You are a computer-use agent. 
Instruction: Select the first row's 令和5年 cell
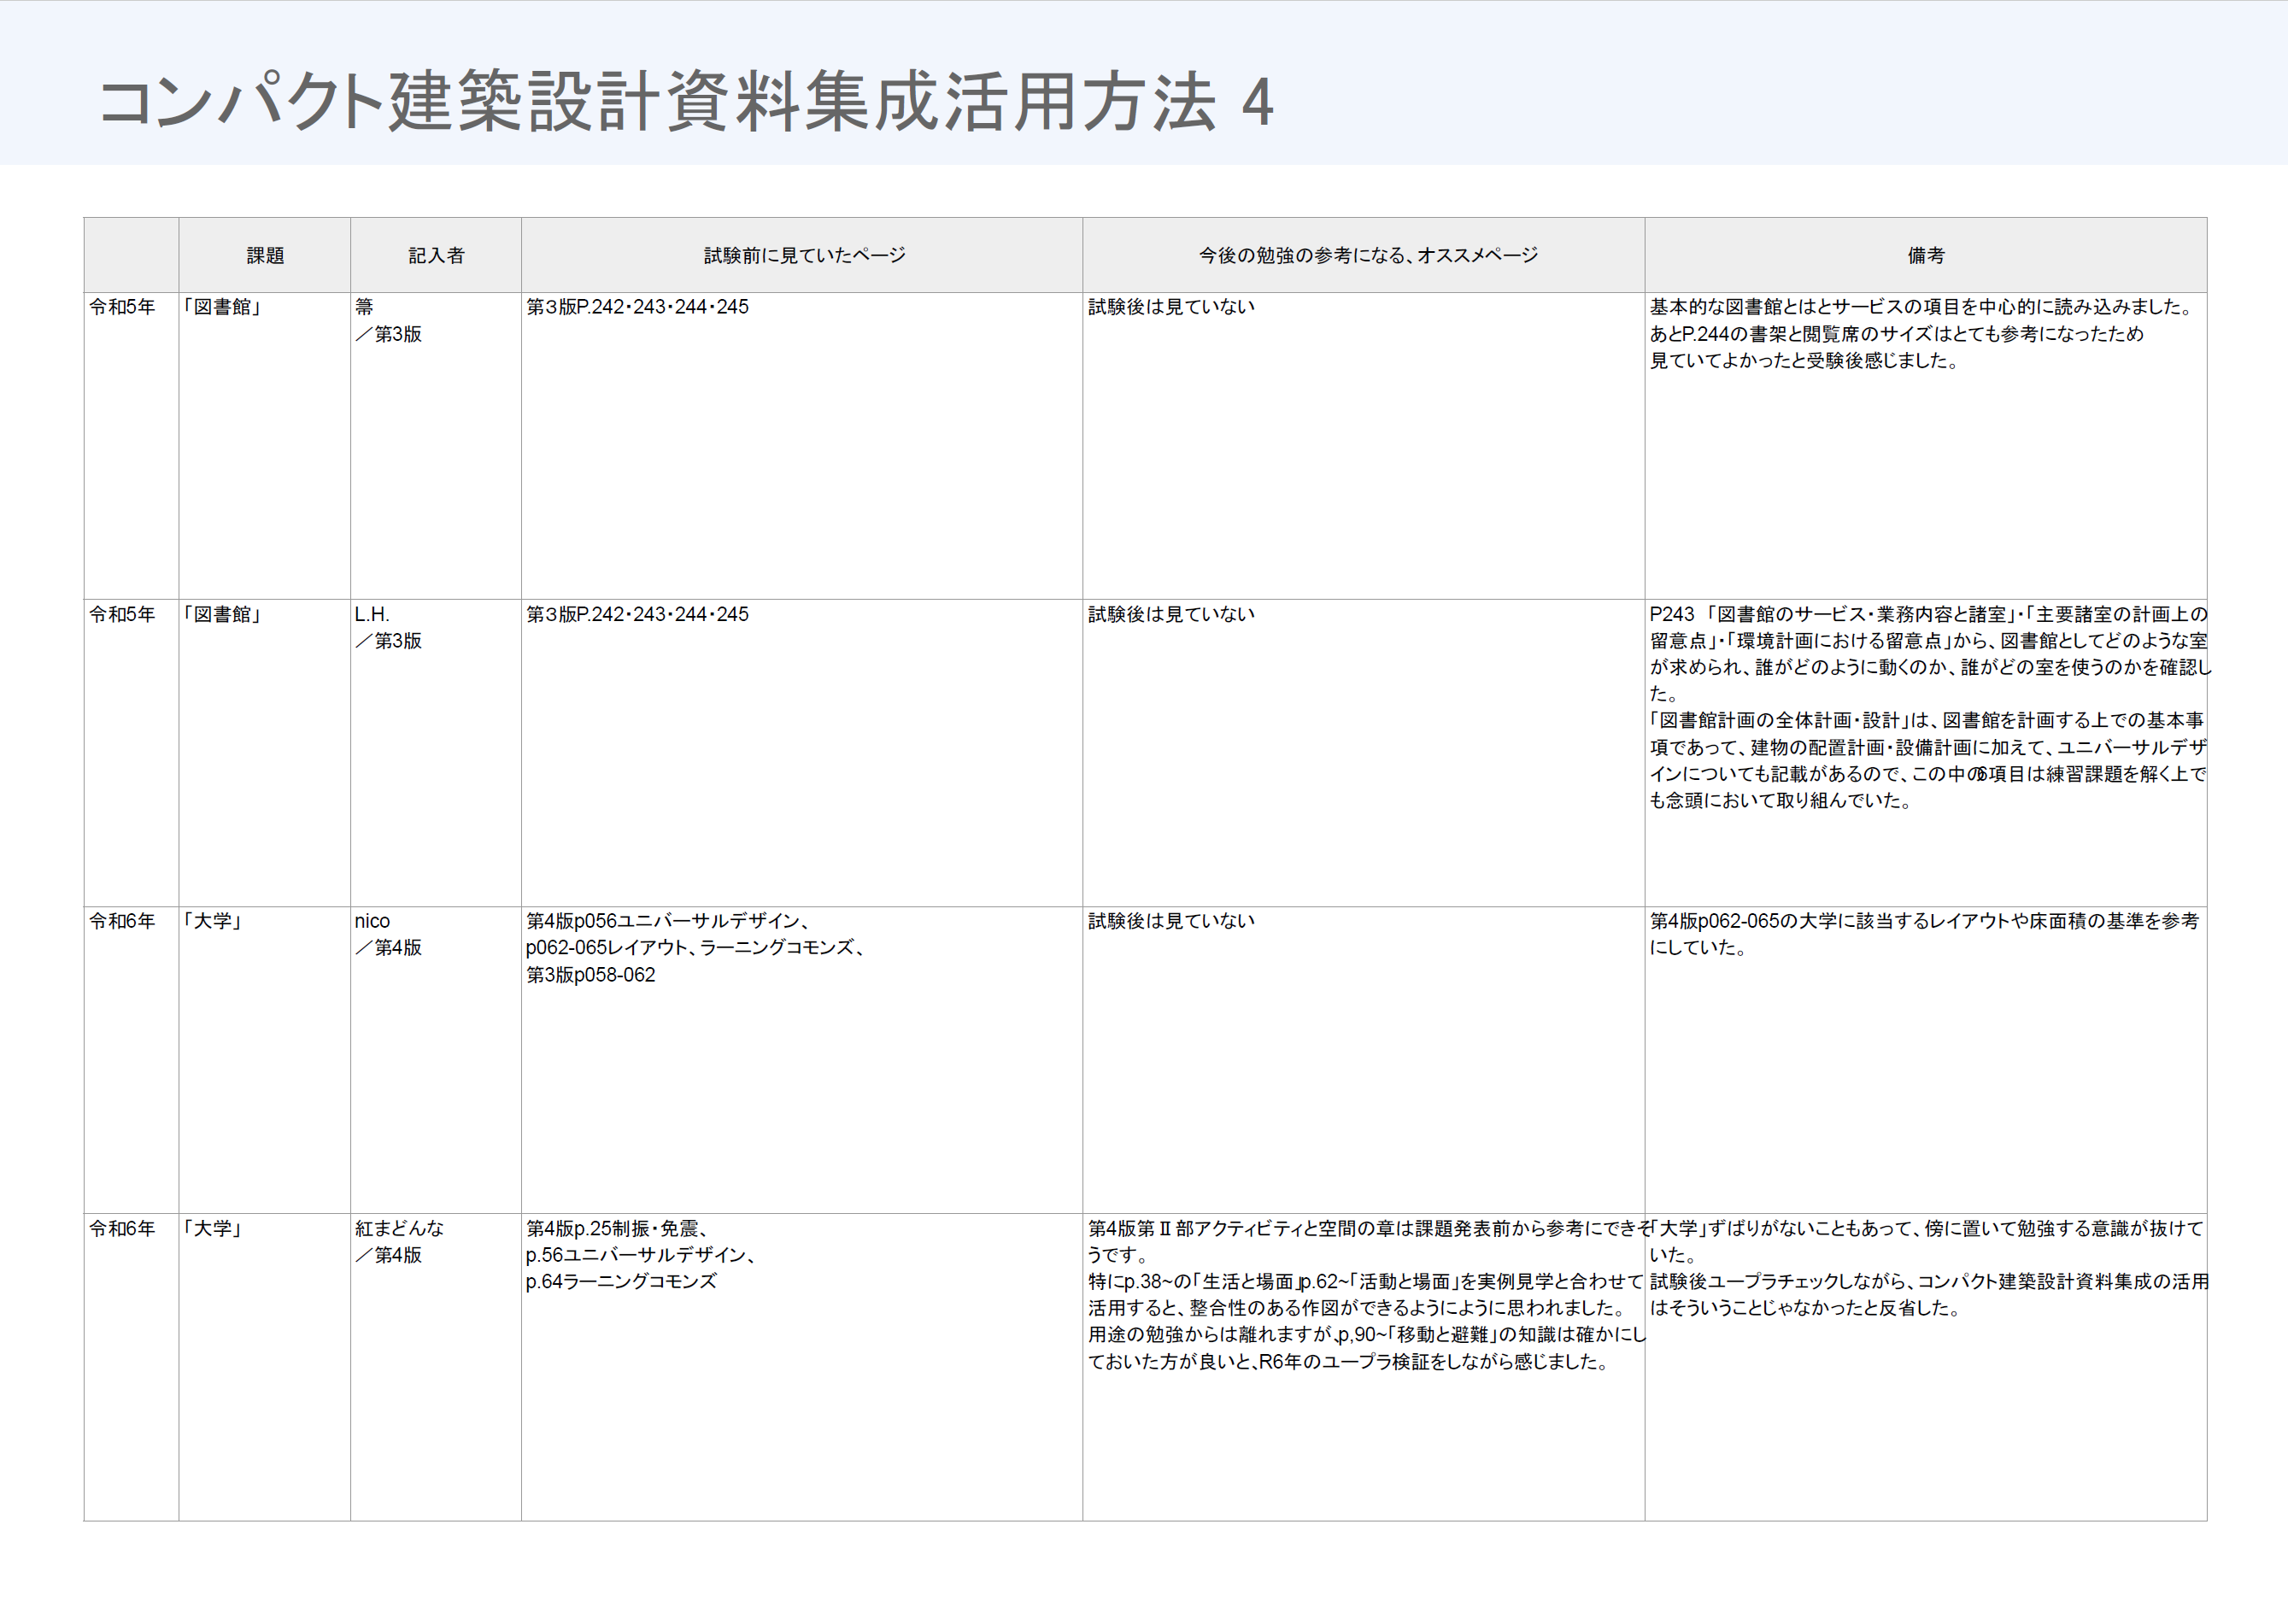pyautogui.click(x=123, y=307)
